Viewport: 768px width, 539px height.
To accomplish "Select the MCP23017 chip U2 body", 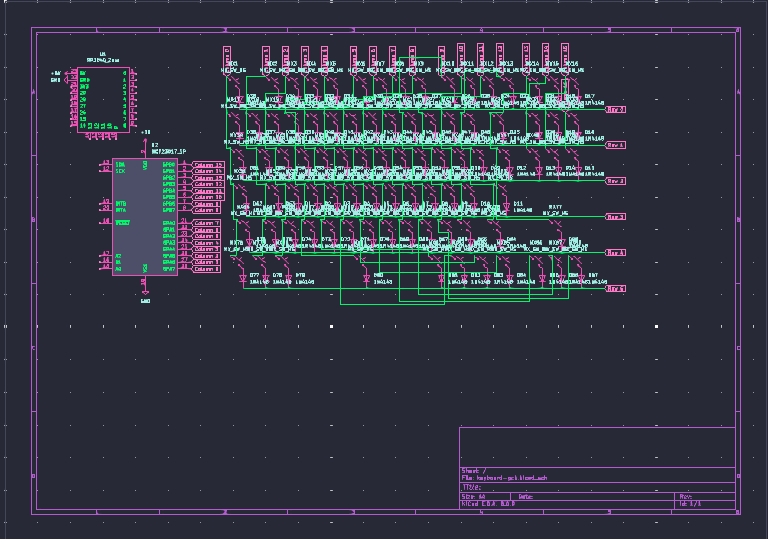I will [x=145, y=217].
